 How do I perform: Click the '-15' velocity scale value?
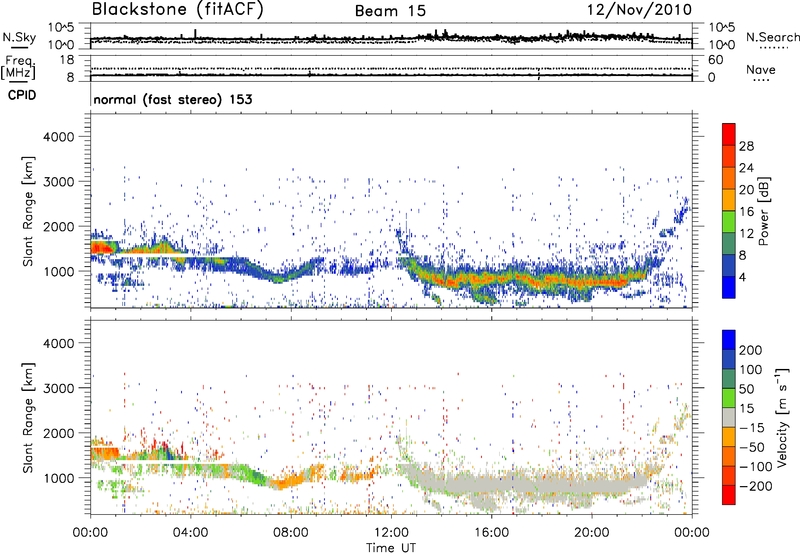752,428
